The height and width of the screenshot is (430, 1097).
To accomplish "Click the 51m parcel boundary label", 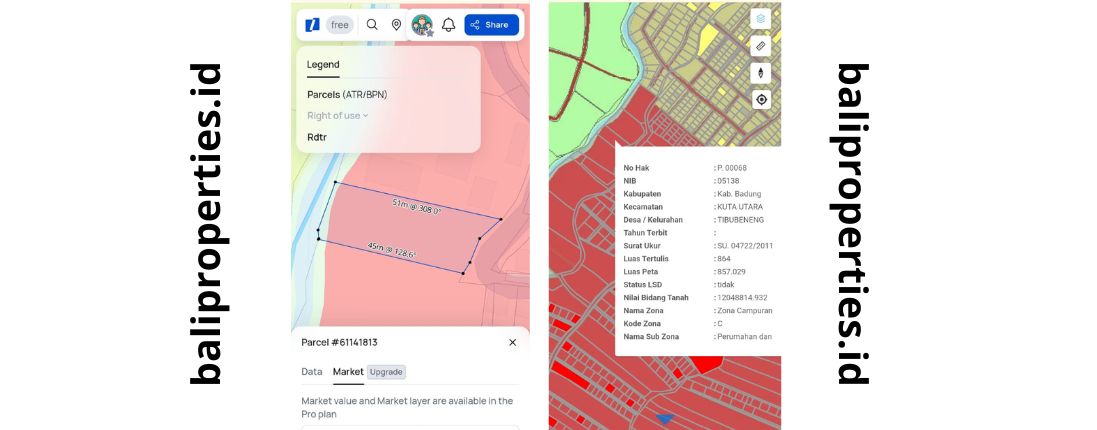I will [x=416, y=207].
